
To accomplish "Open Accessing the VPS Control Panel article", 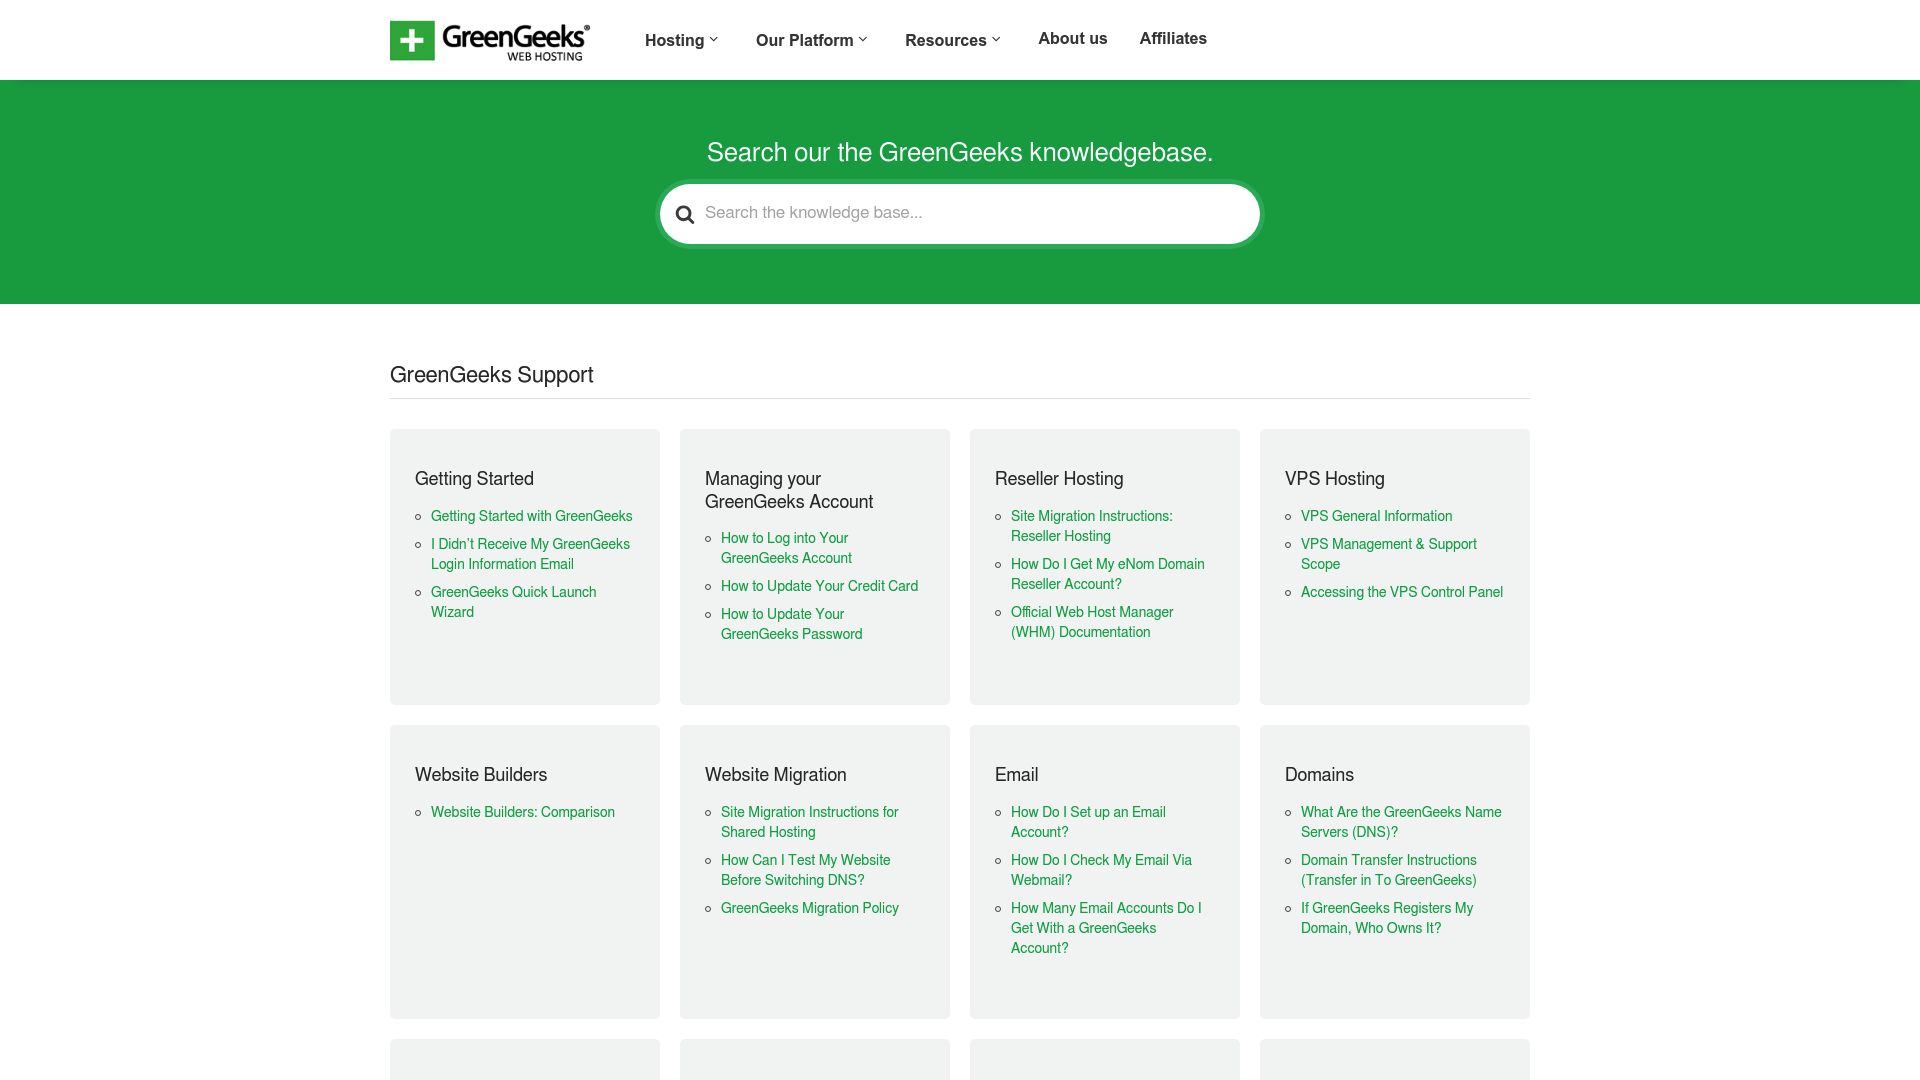I will pyautogui.click(x=1402, y=591).
